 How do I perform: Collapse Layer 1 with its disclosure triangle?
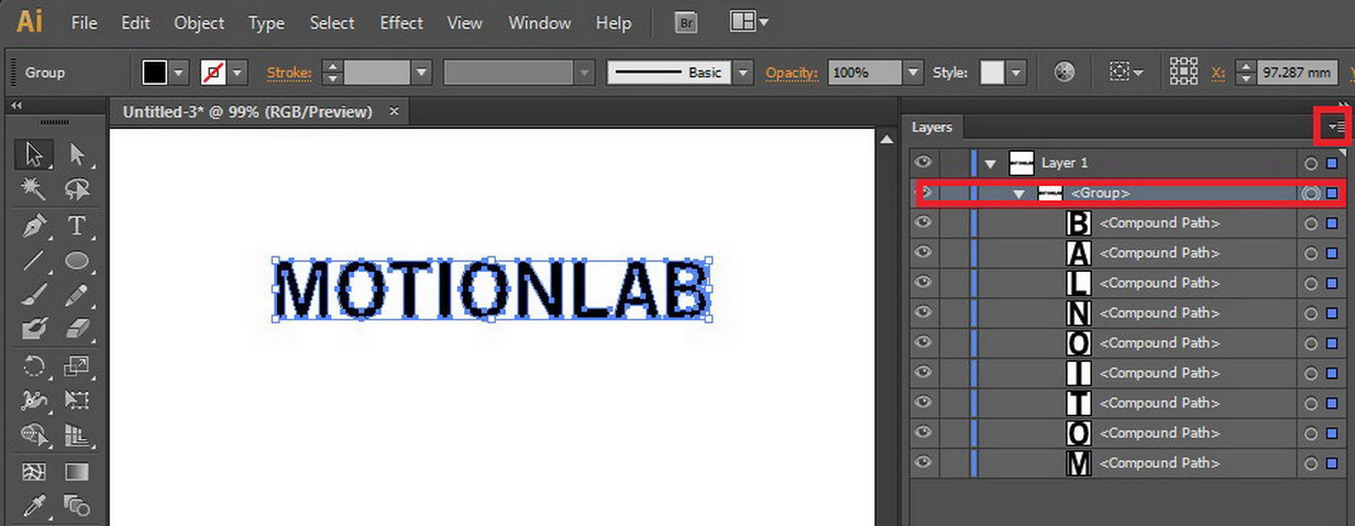(991, 163)
